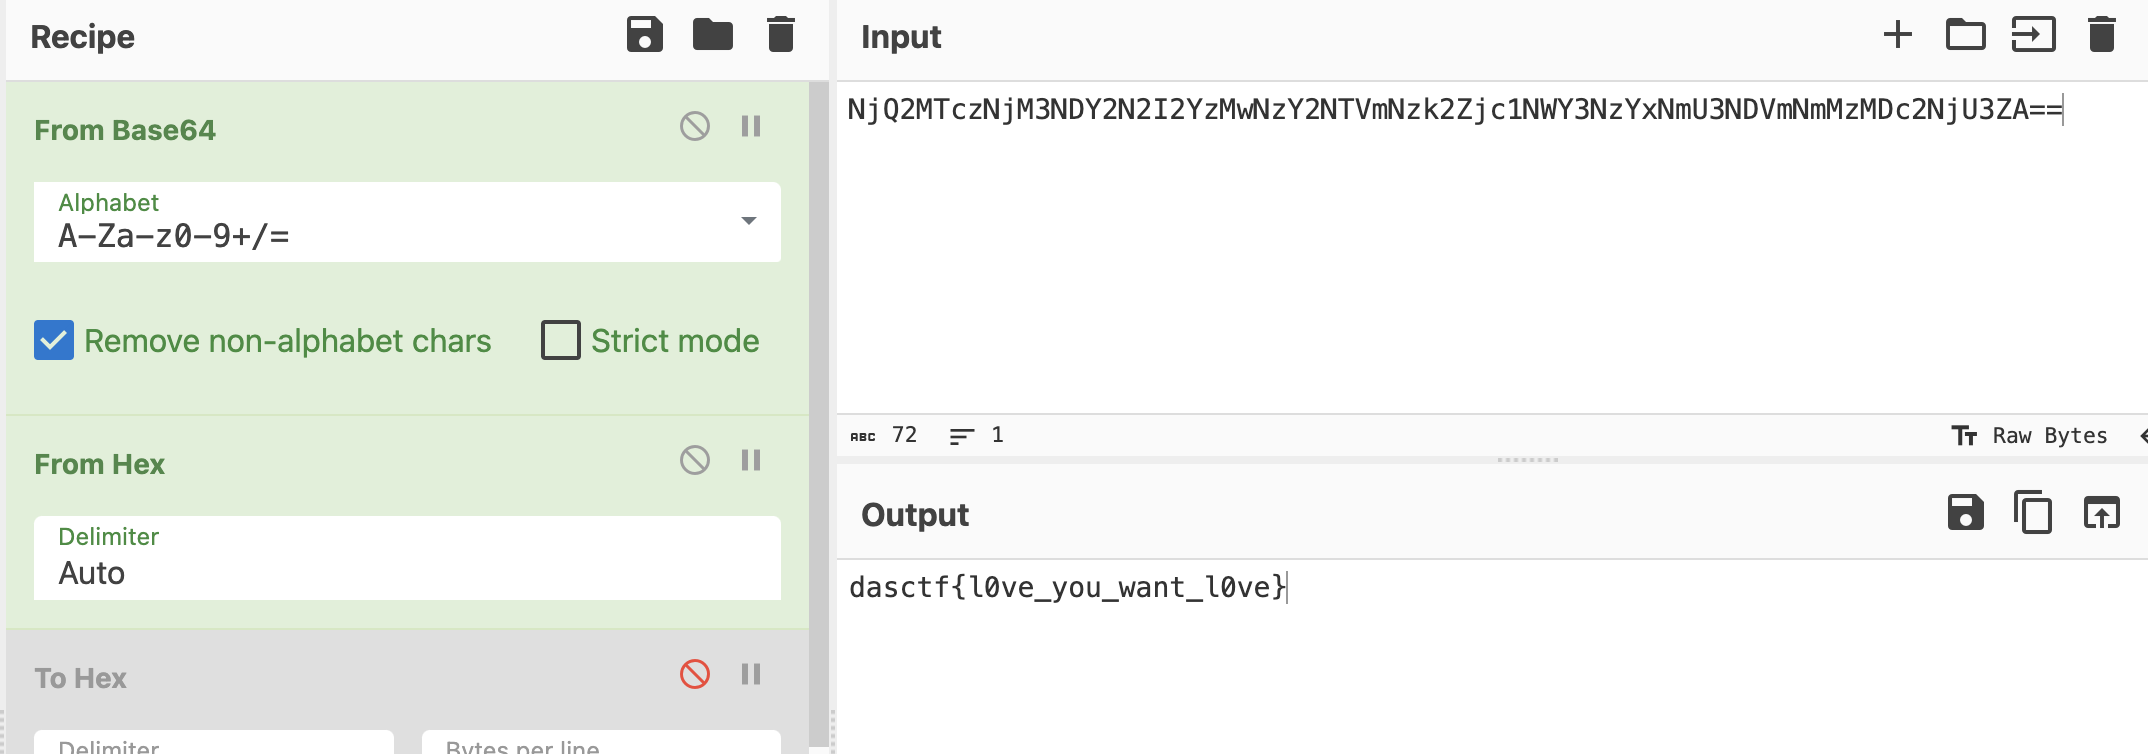This screenshot has height=754, width=2148.
Task: Add a new input tab
Action: [x=1897, y=35]
